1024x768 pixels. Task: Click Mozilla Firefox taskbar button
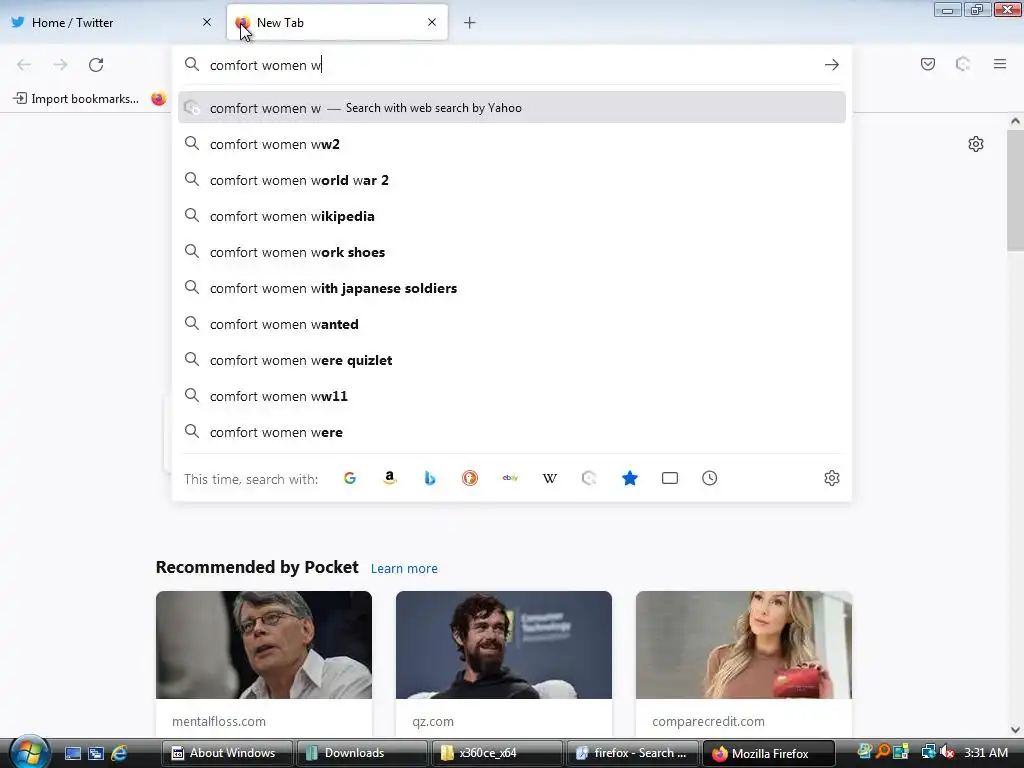767,753
